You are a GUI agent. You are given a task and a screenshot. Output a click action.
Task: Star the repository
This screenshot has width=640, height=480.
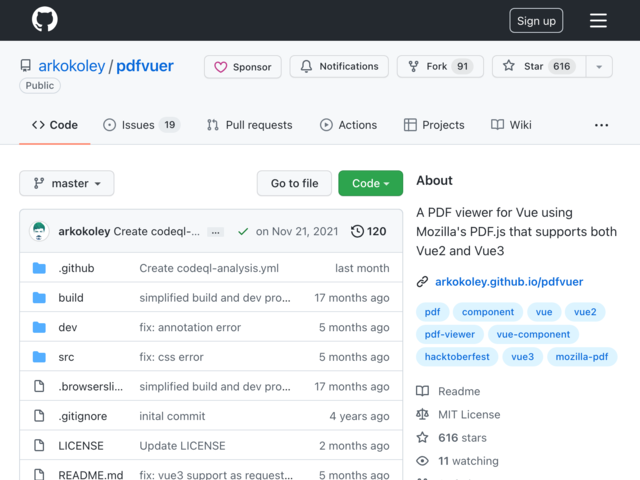[539, 66]
